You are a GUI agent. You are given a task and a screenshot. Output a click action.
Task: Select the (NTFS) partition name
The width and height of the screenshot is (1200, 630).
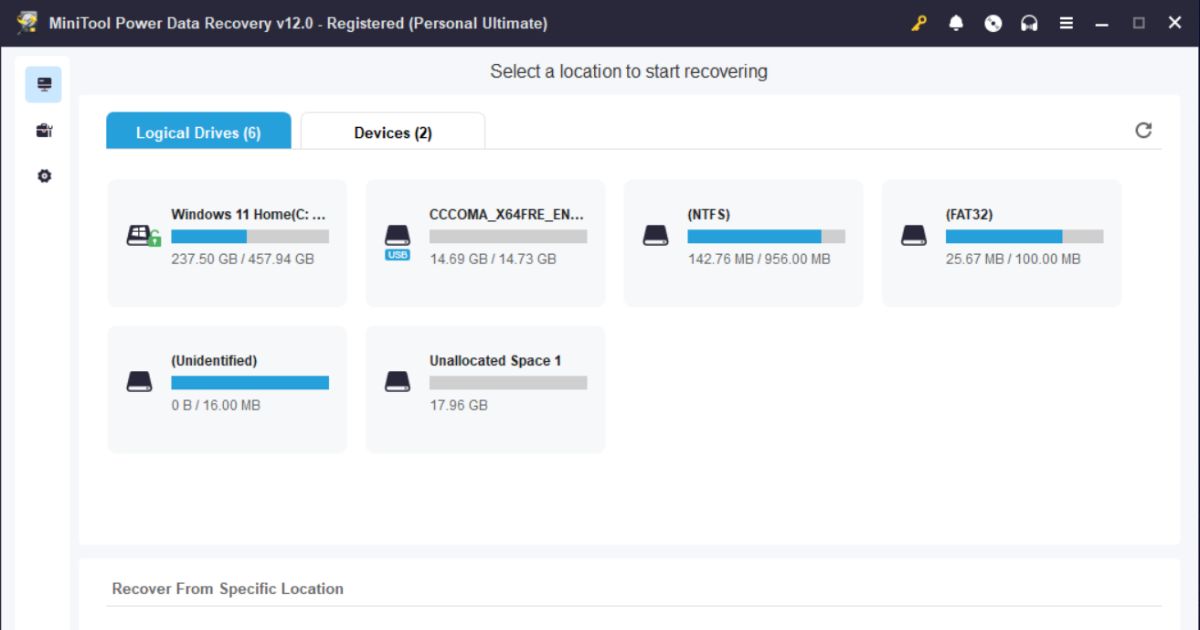pos(709,214)
